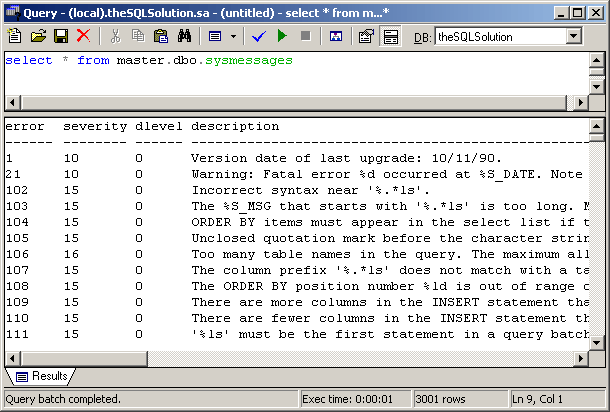Click the execute mode icon
The height and width of the screenshot is (412, 610).
[215, 37]
